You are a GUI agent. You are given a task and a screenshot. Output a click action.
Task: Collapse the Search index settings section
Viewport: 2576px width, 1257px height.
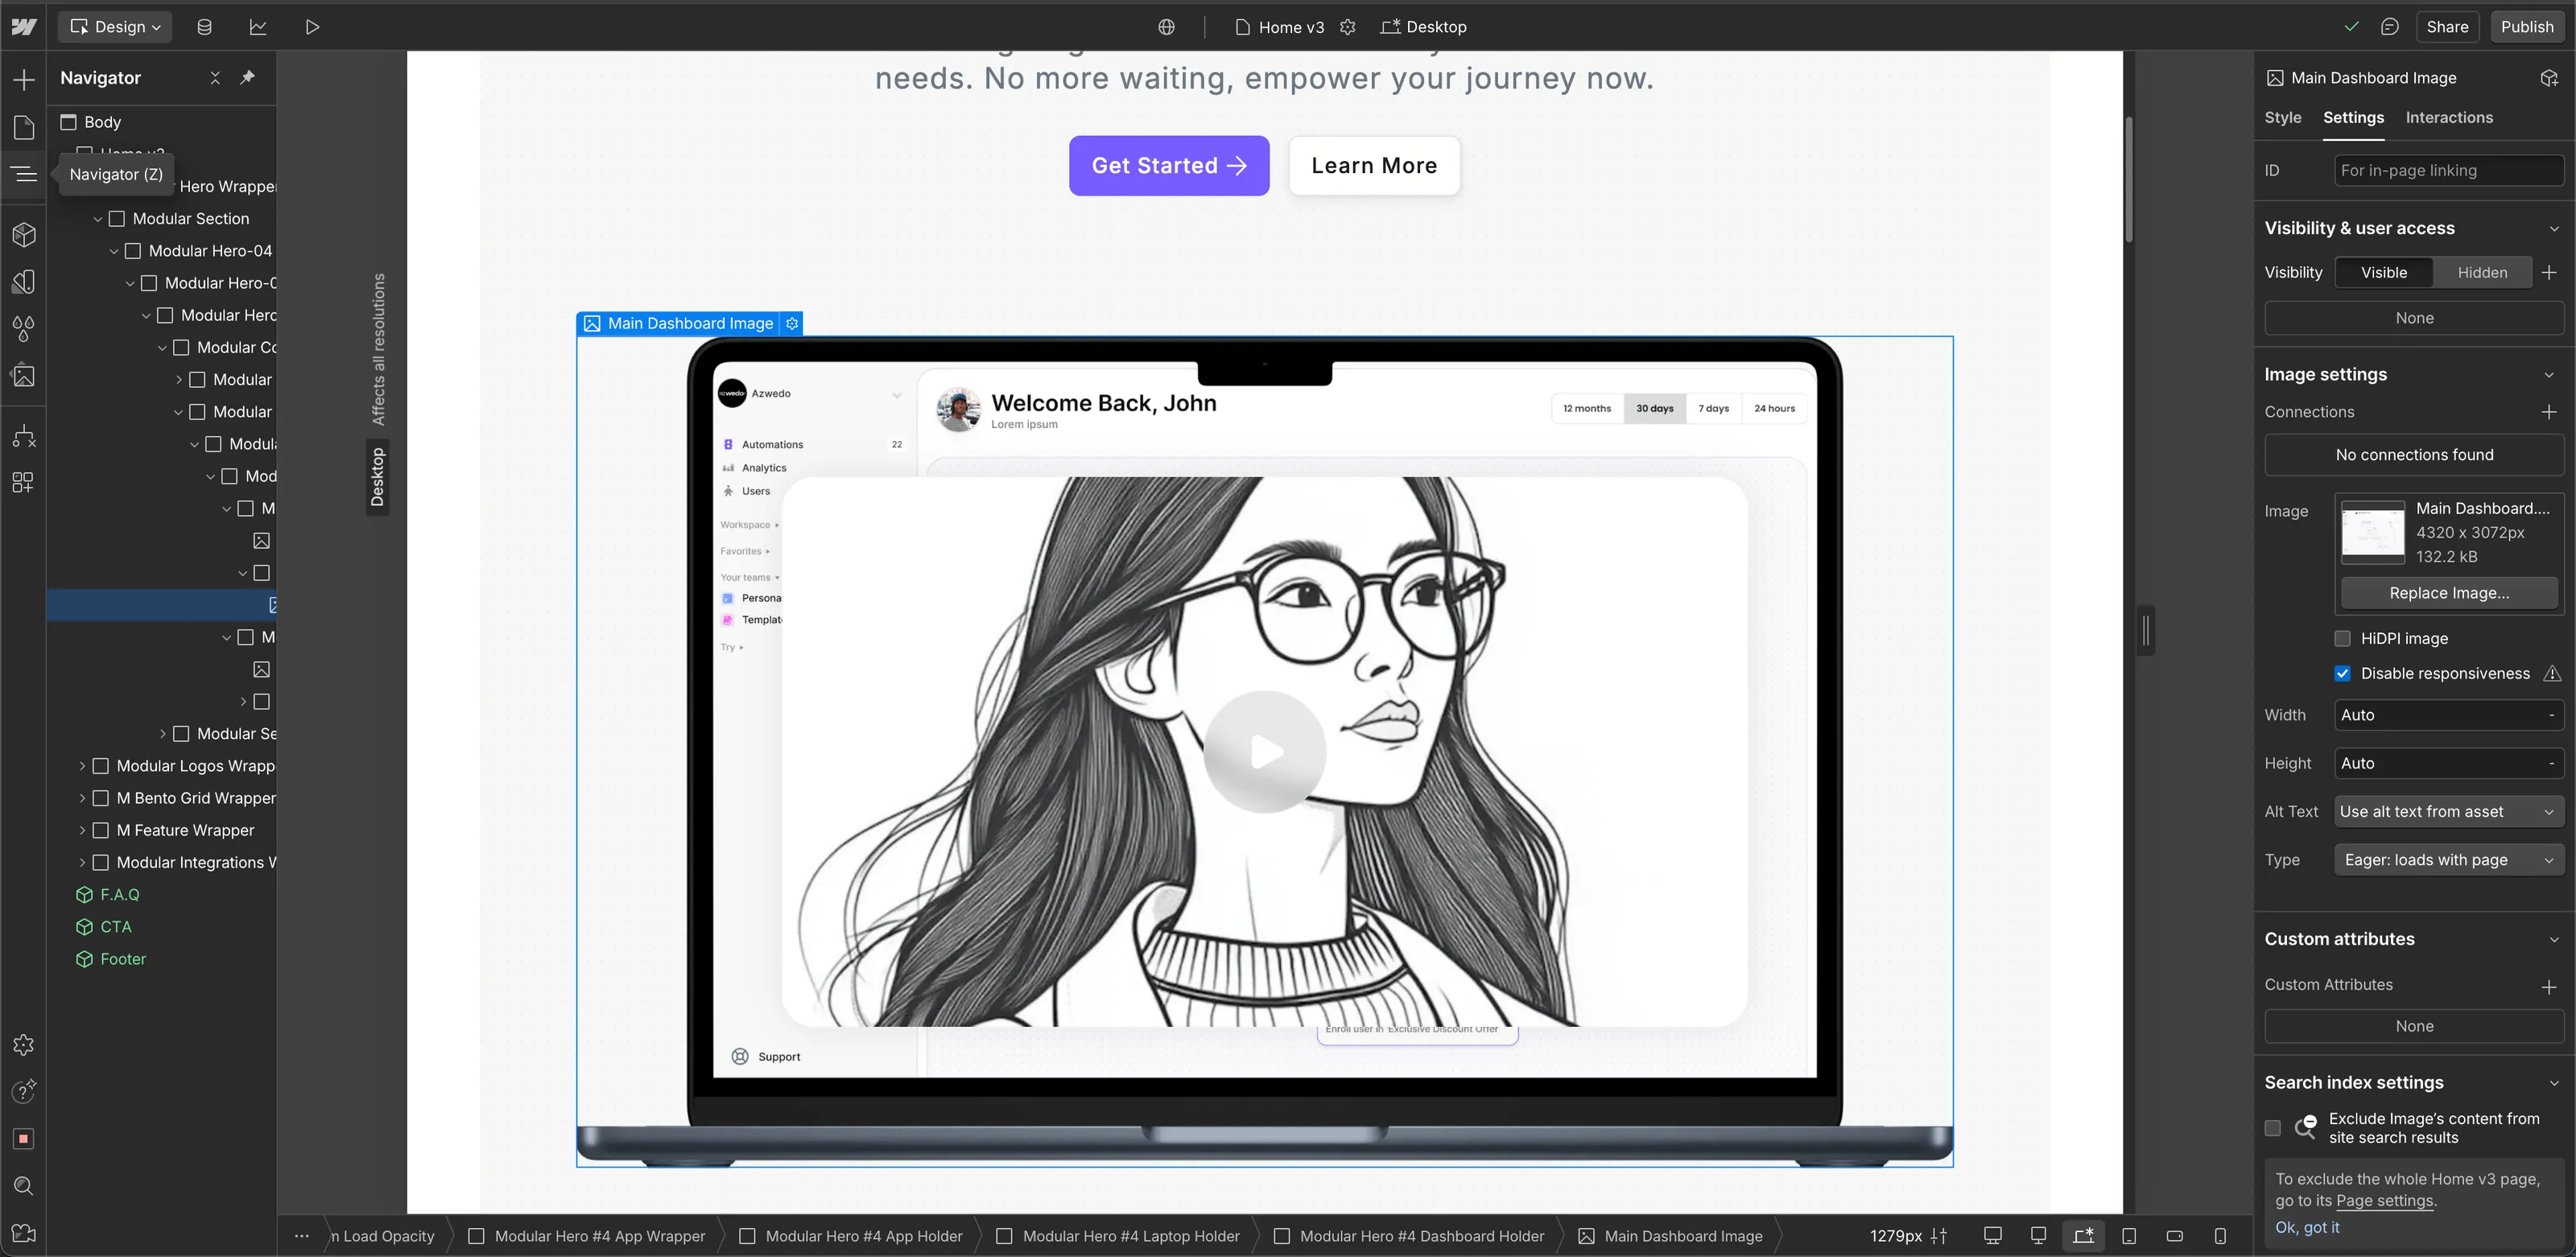tap(2553, 1083)
